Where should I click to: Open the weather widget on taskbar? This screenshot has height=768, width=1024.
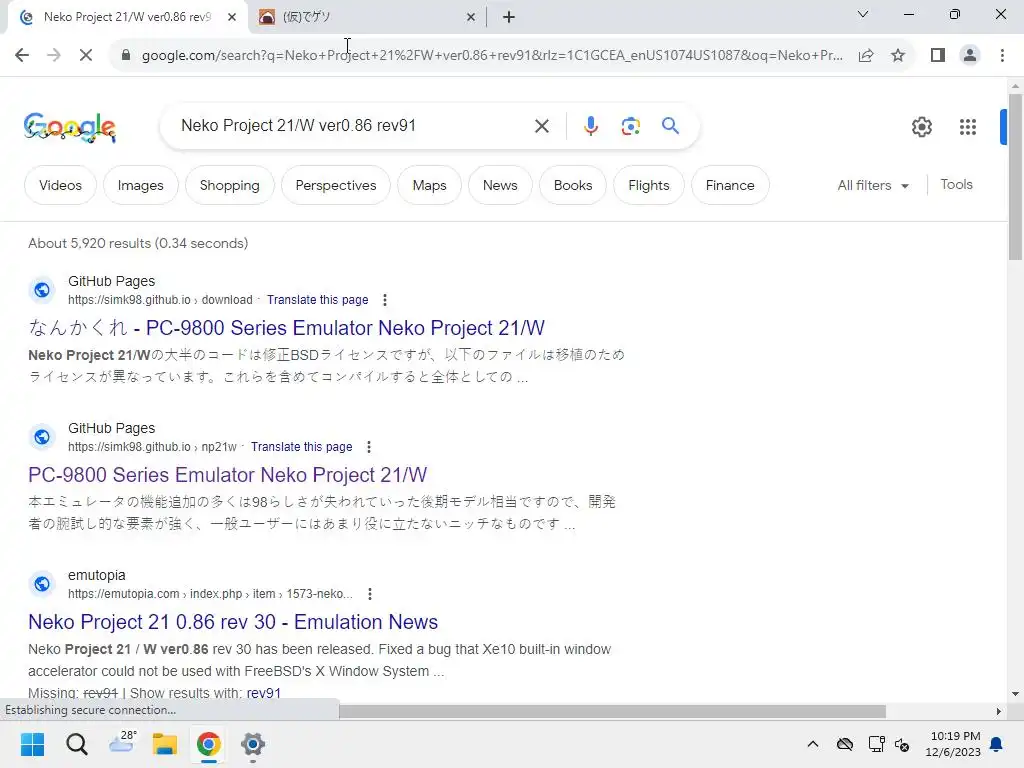121,743
